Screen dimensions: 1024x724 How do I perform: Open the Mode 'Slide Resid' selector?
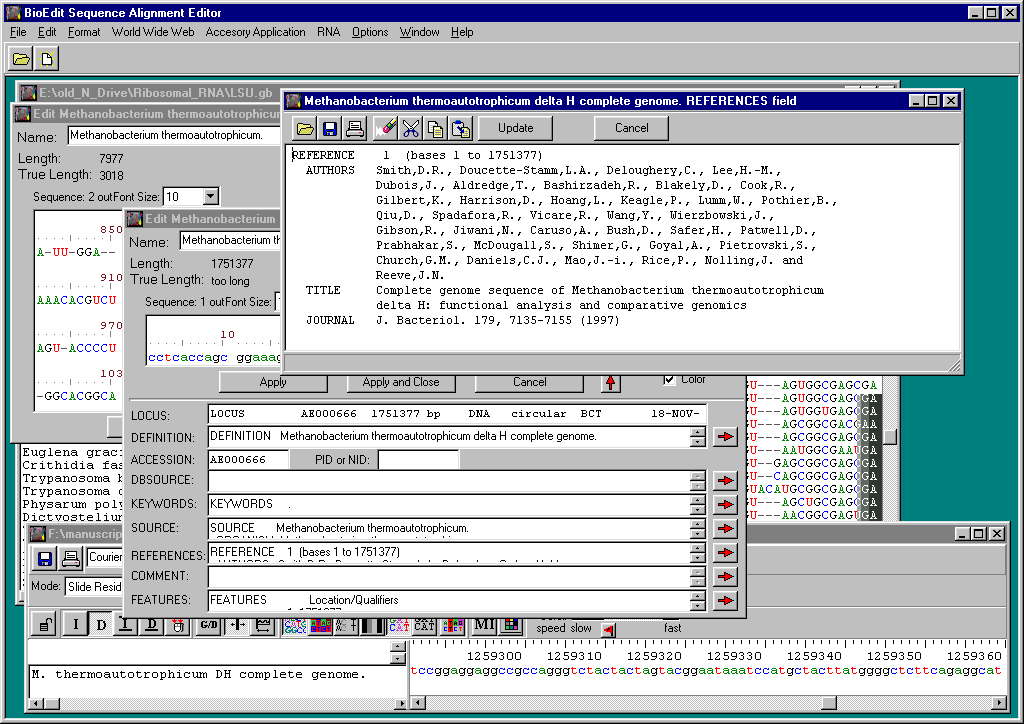94,586
